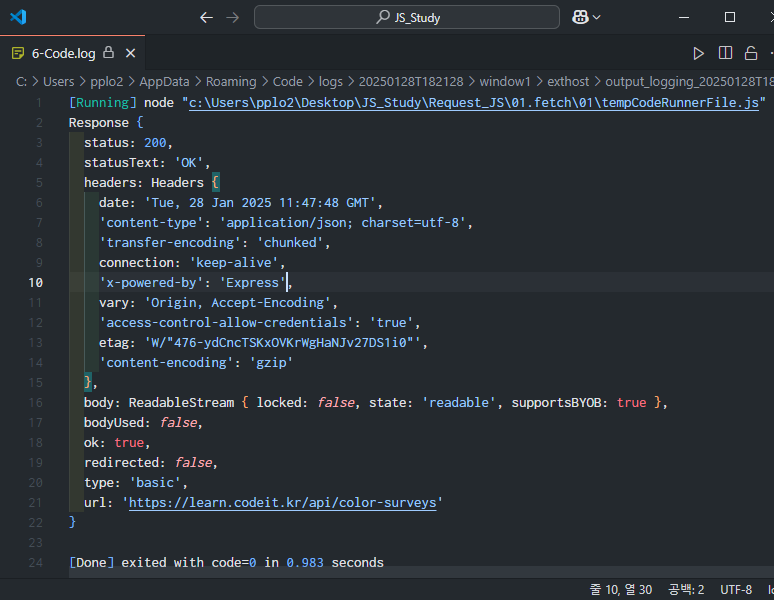Open breadcrumb root C:
Viewport: 774px width, 600px height.
tap(21, 81)
